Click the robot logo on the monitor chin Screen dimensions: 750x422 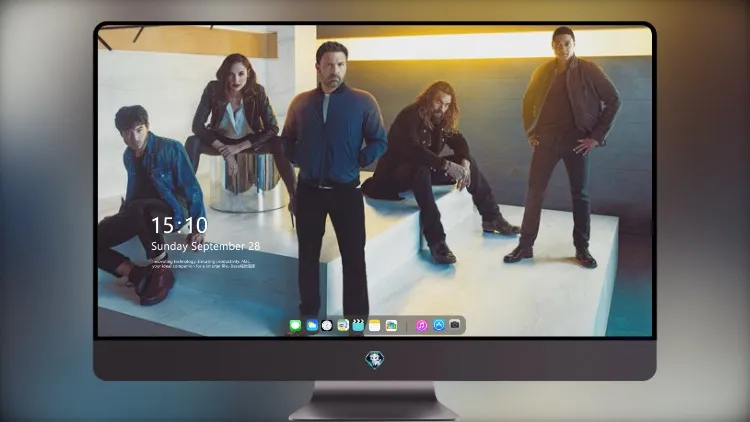(375, 360)
